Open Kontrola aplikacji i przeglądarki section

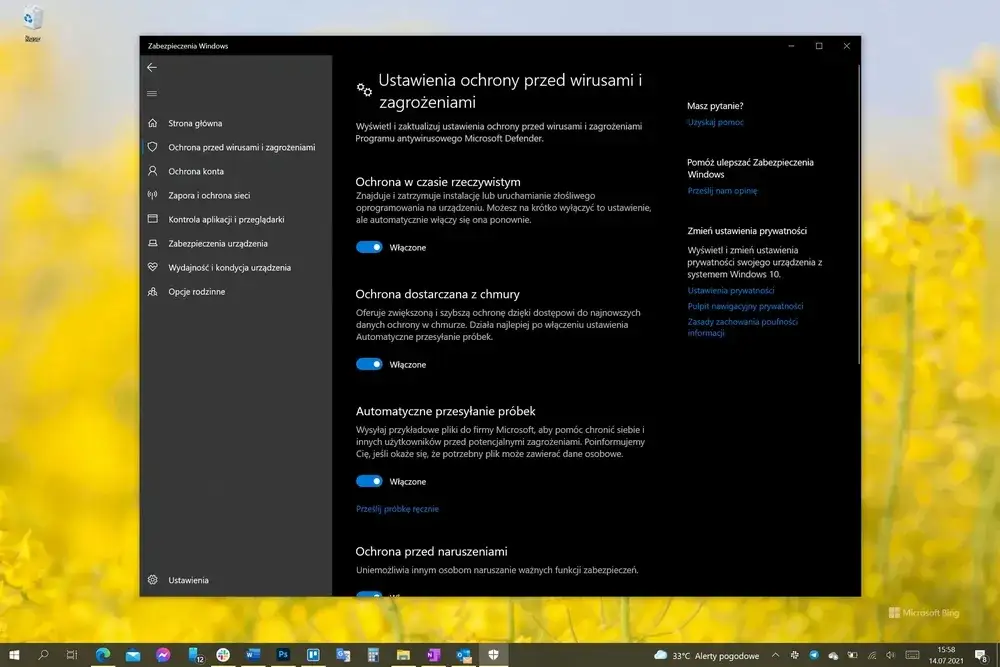point(225,219)
